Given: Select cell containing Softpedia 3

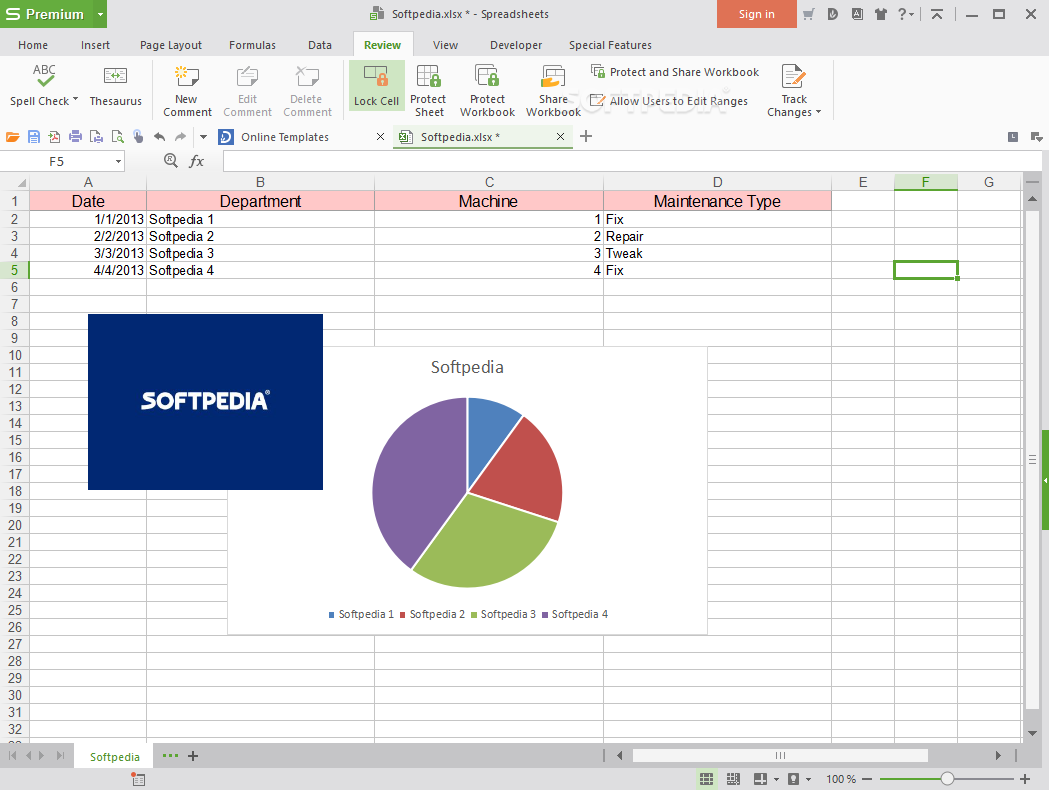Looking at the screenshot, I should (x=260, y=254).
